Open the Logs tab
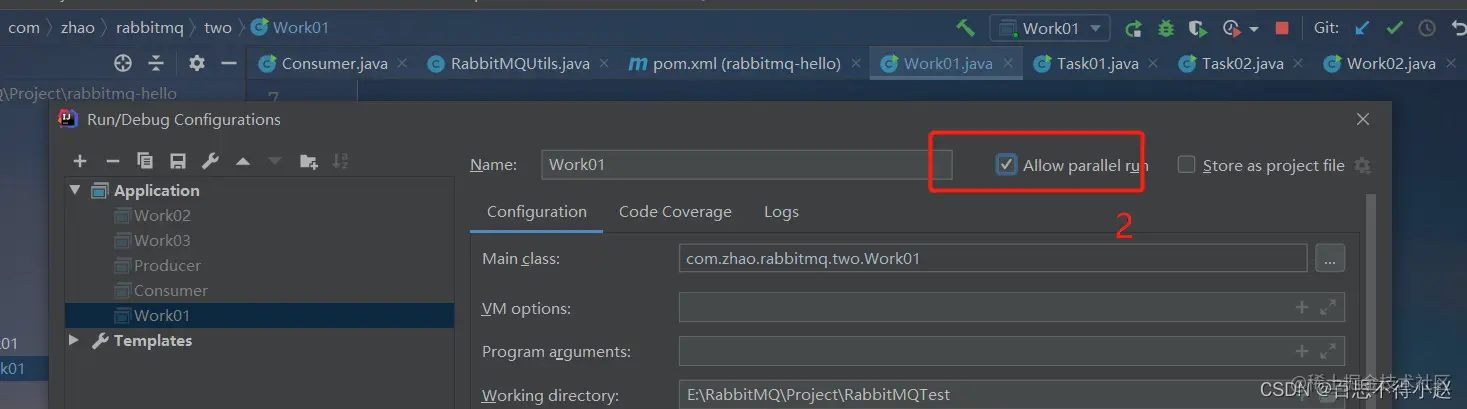This screenshot has width=1467, height=409. 781,212
